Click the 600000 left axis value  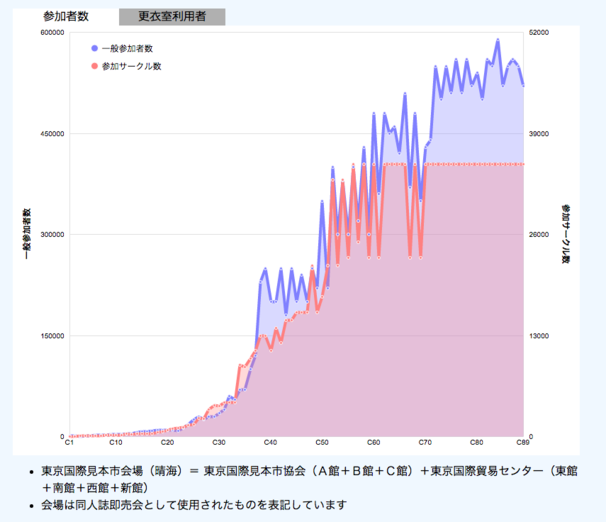point(52,33)
